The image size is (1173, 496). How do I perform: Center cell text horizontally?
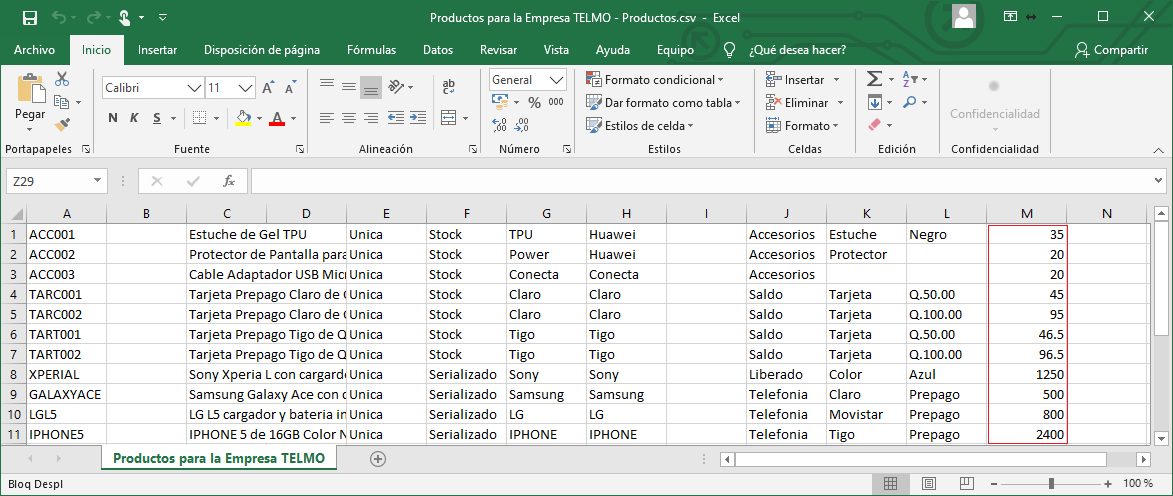(349, 117)
